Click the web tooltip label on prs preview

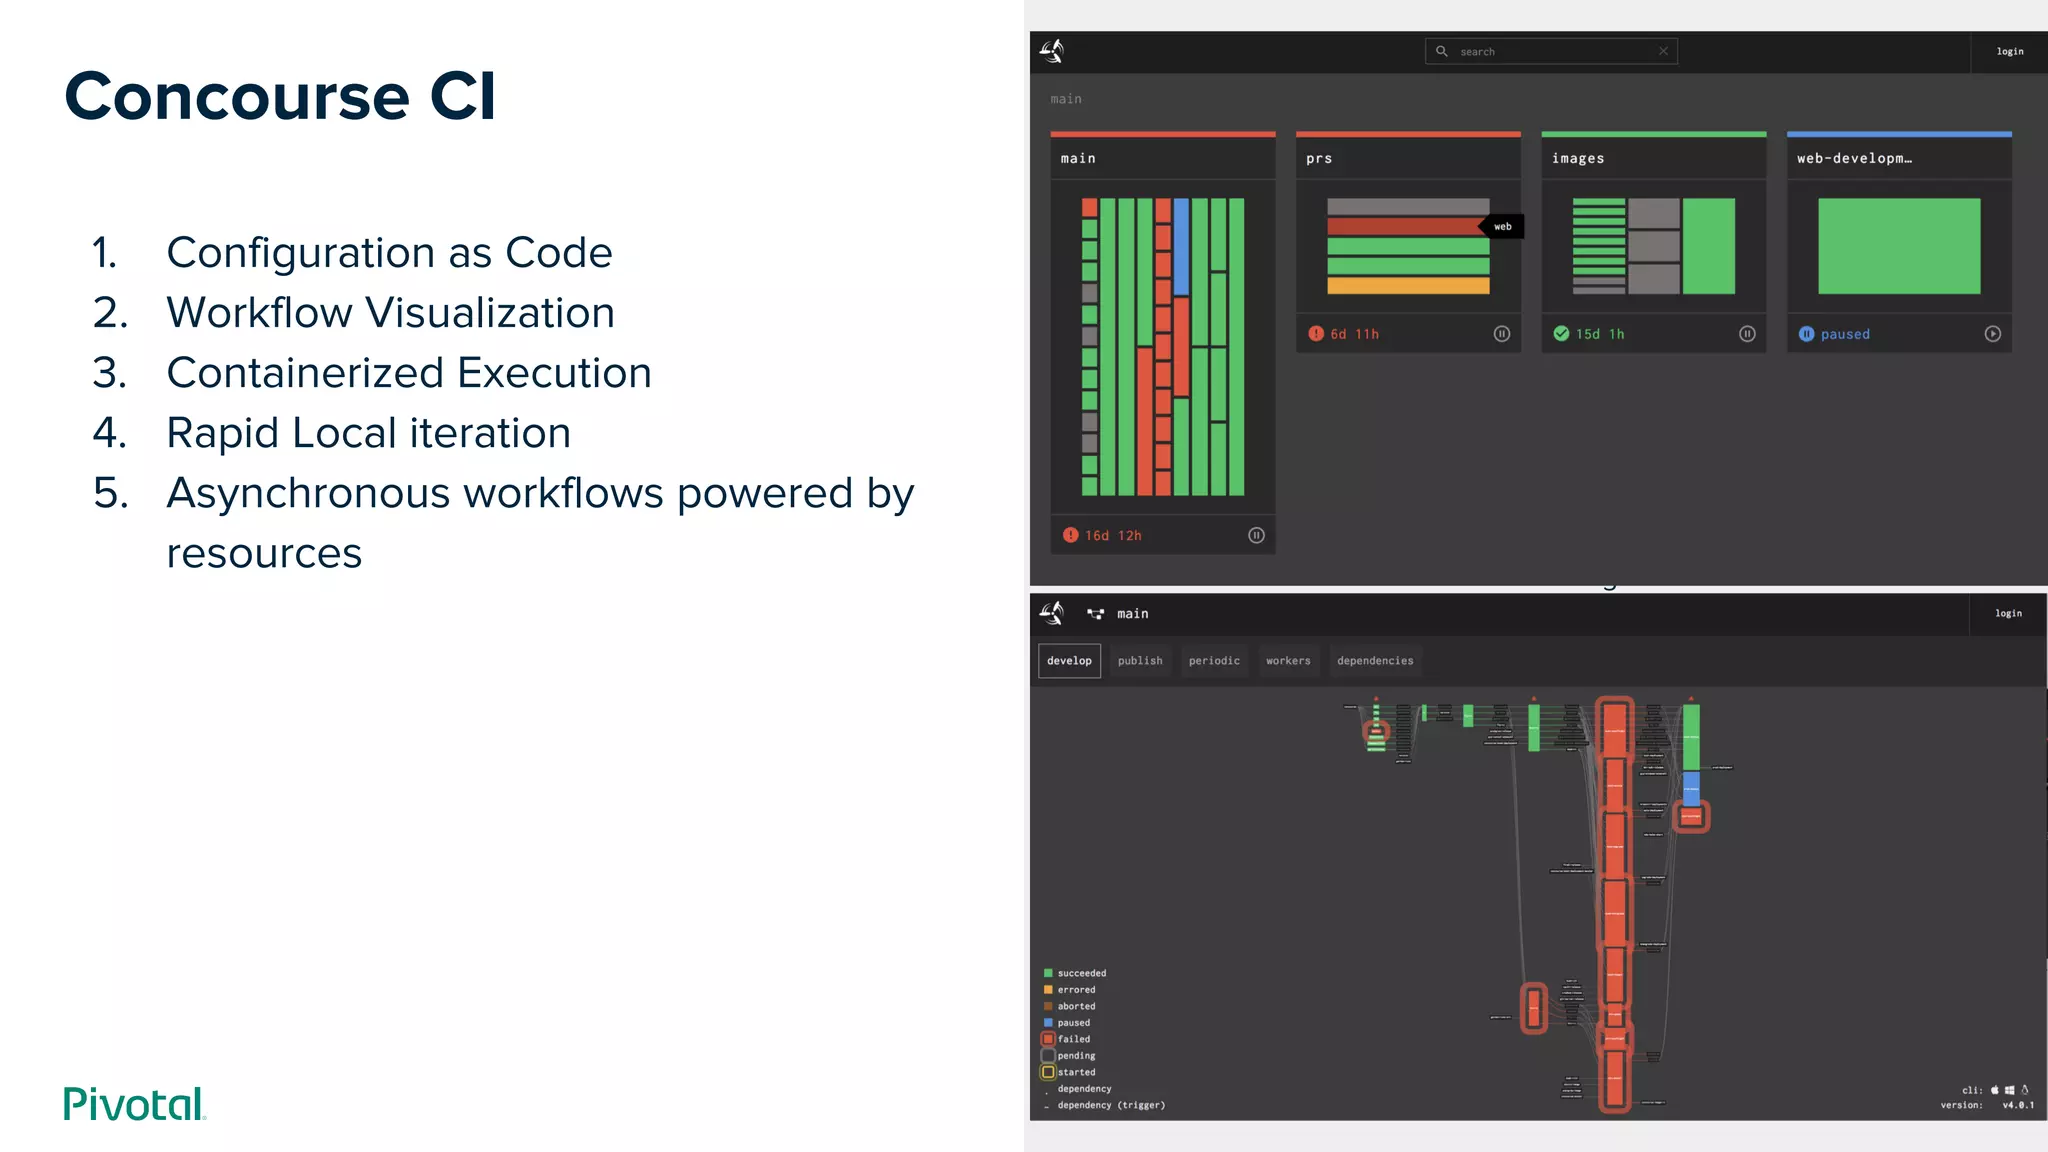click(x=1503, y=227)
